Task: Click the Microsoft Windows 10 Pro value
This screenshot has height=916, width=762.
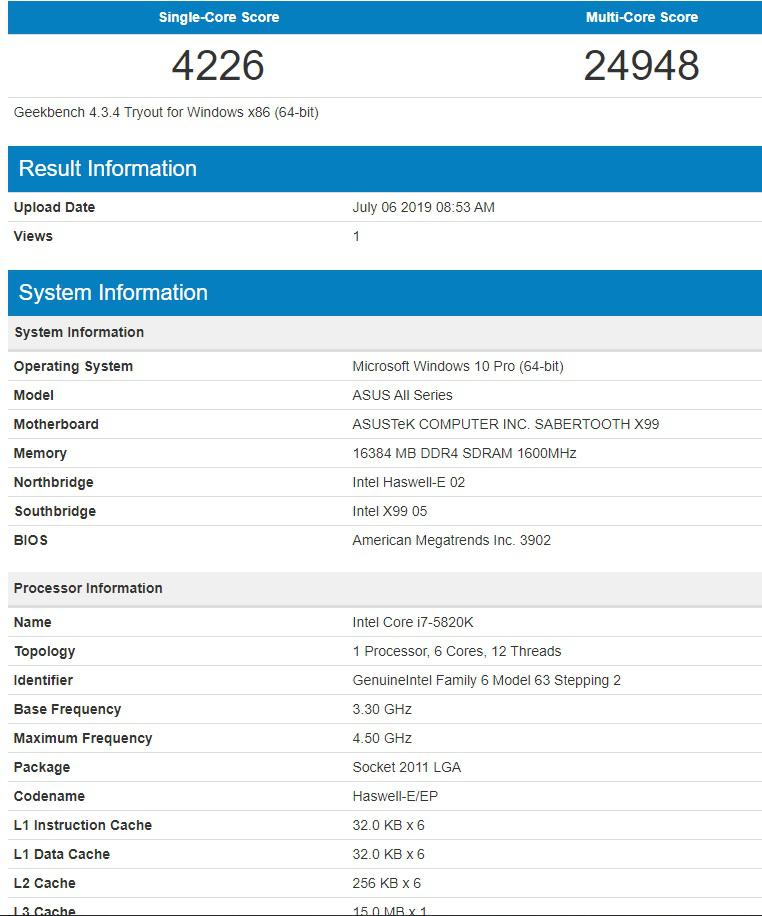Action: (x=457, y=366)
